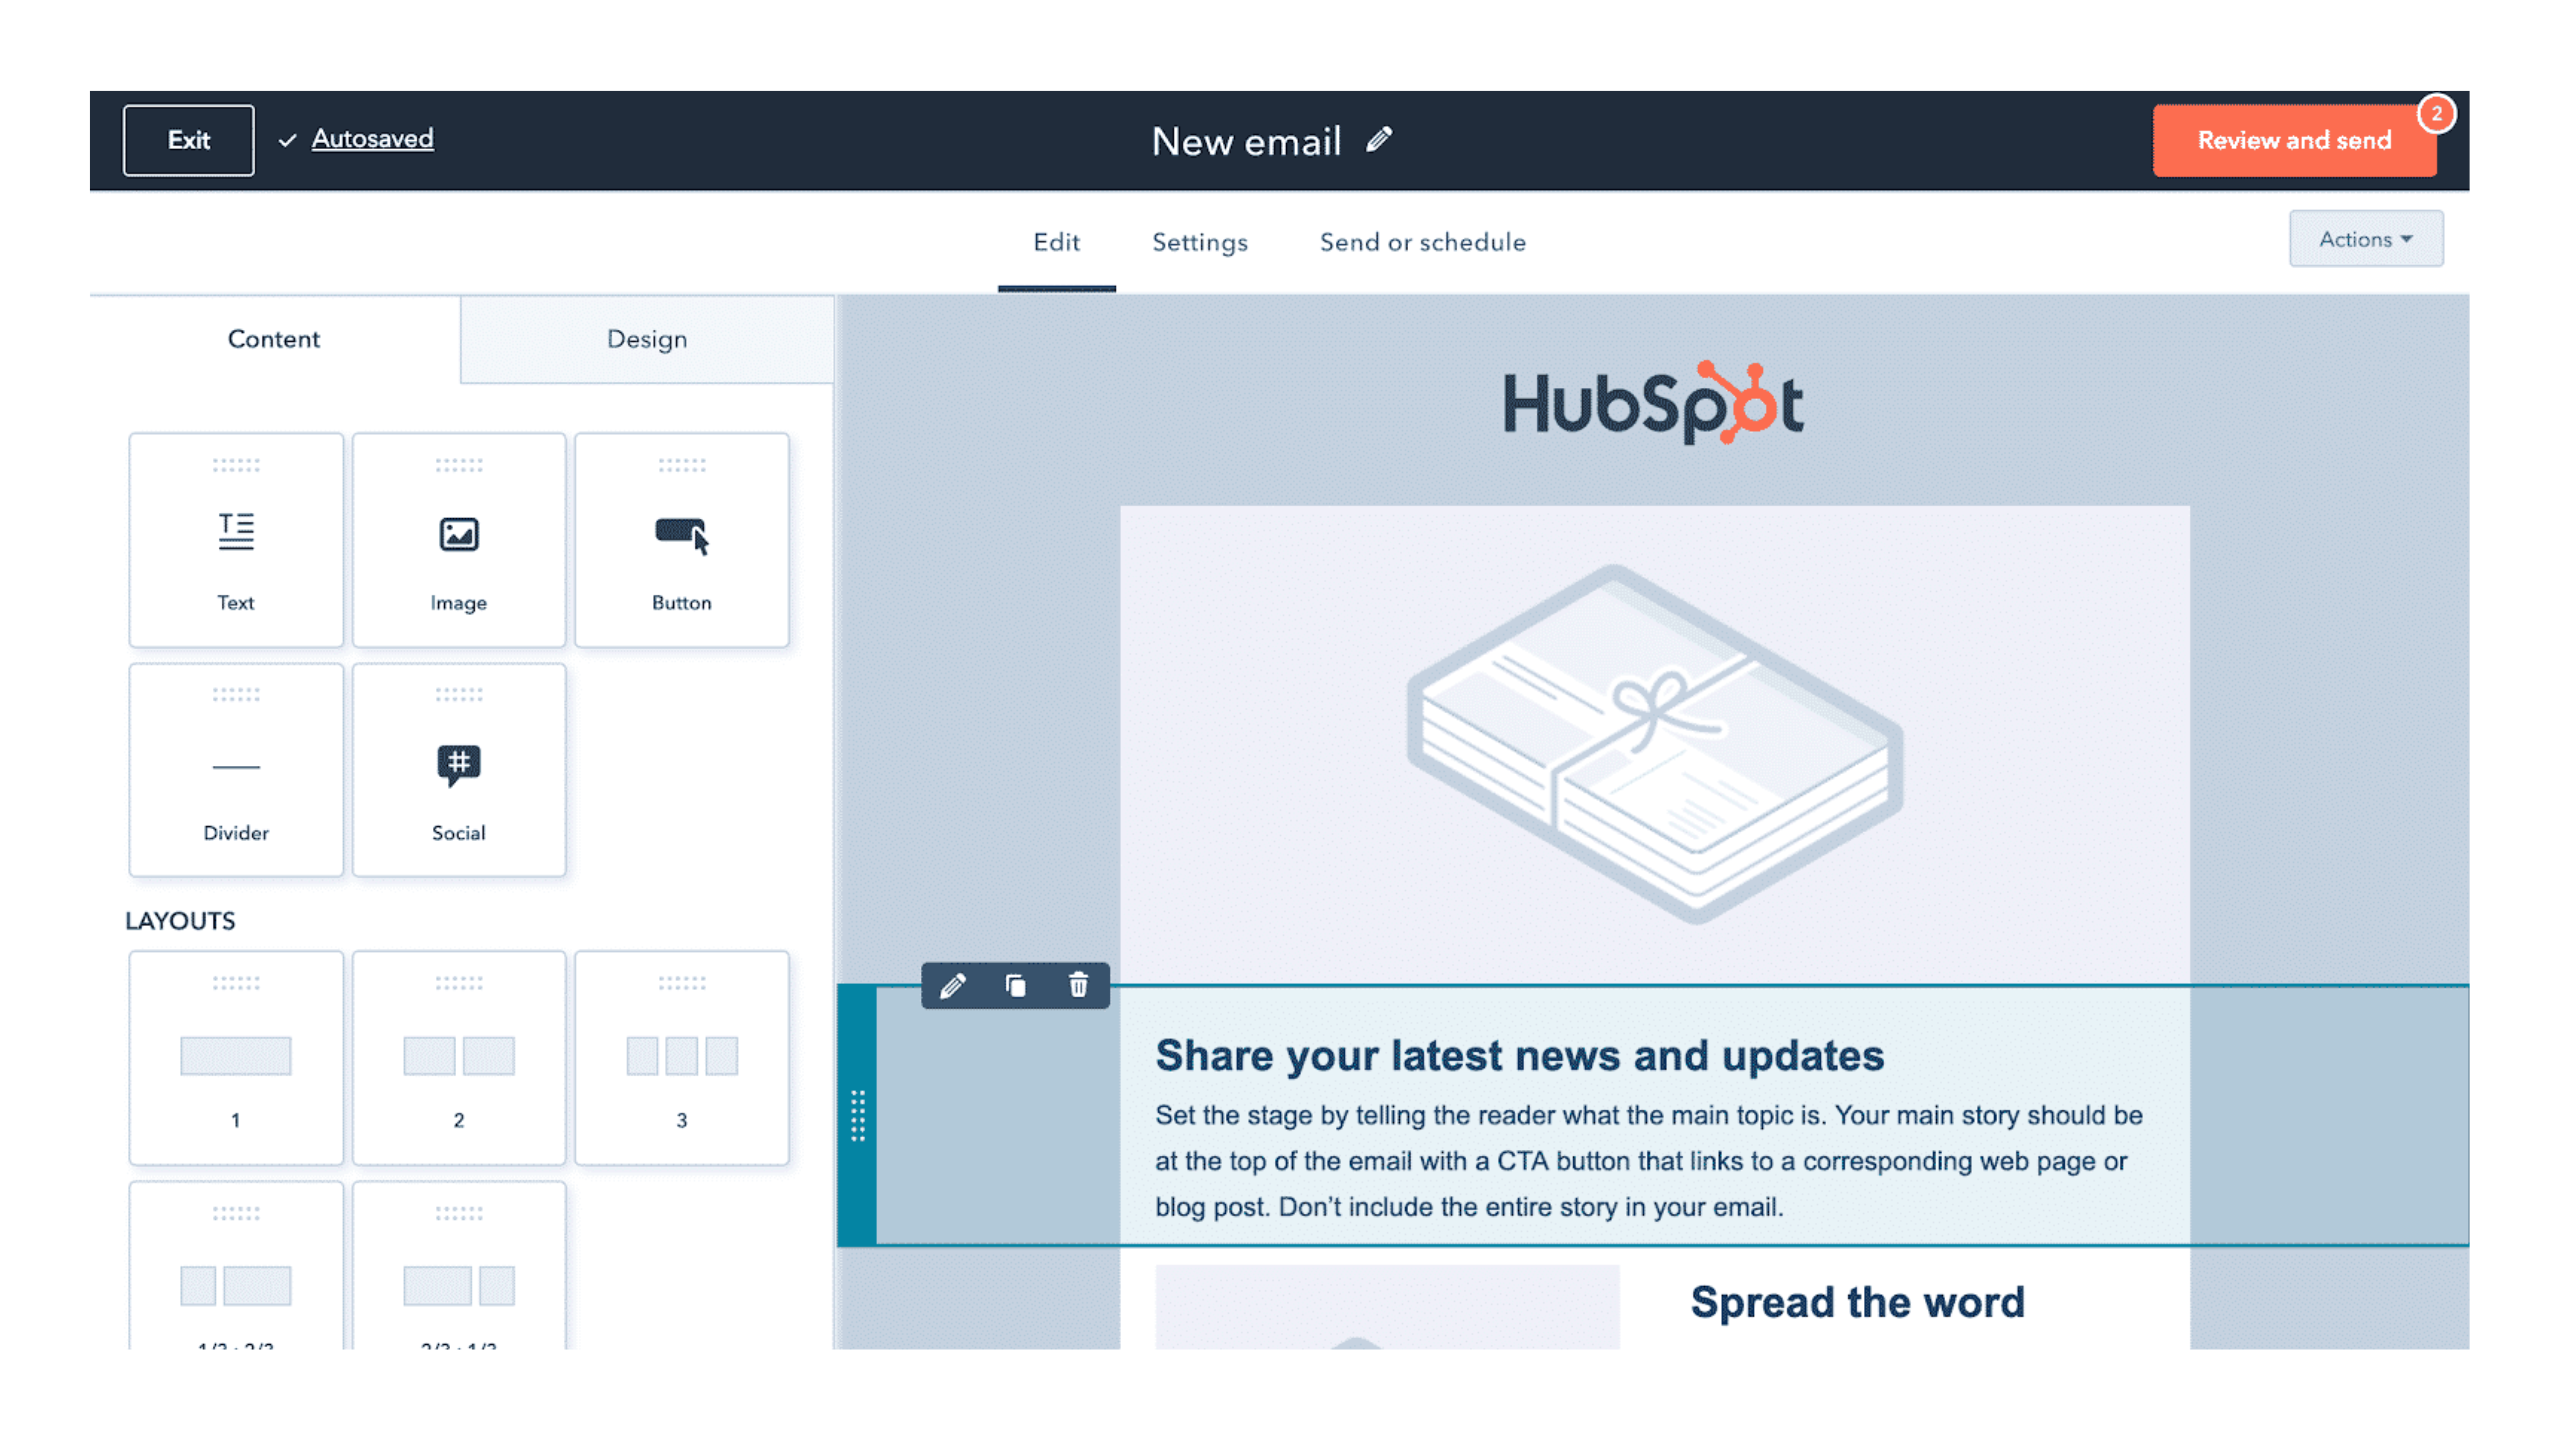The image size is (2560, 1440).
Task: Open the Autosaved link
Action: (372, 138)
